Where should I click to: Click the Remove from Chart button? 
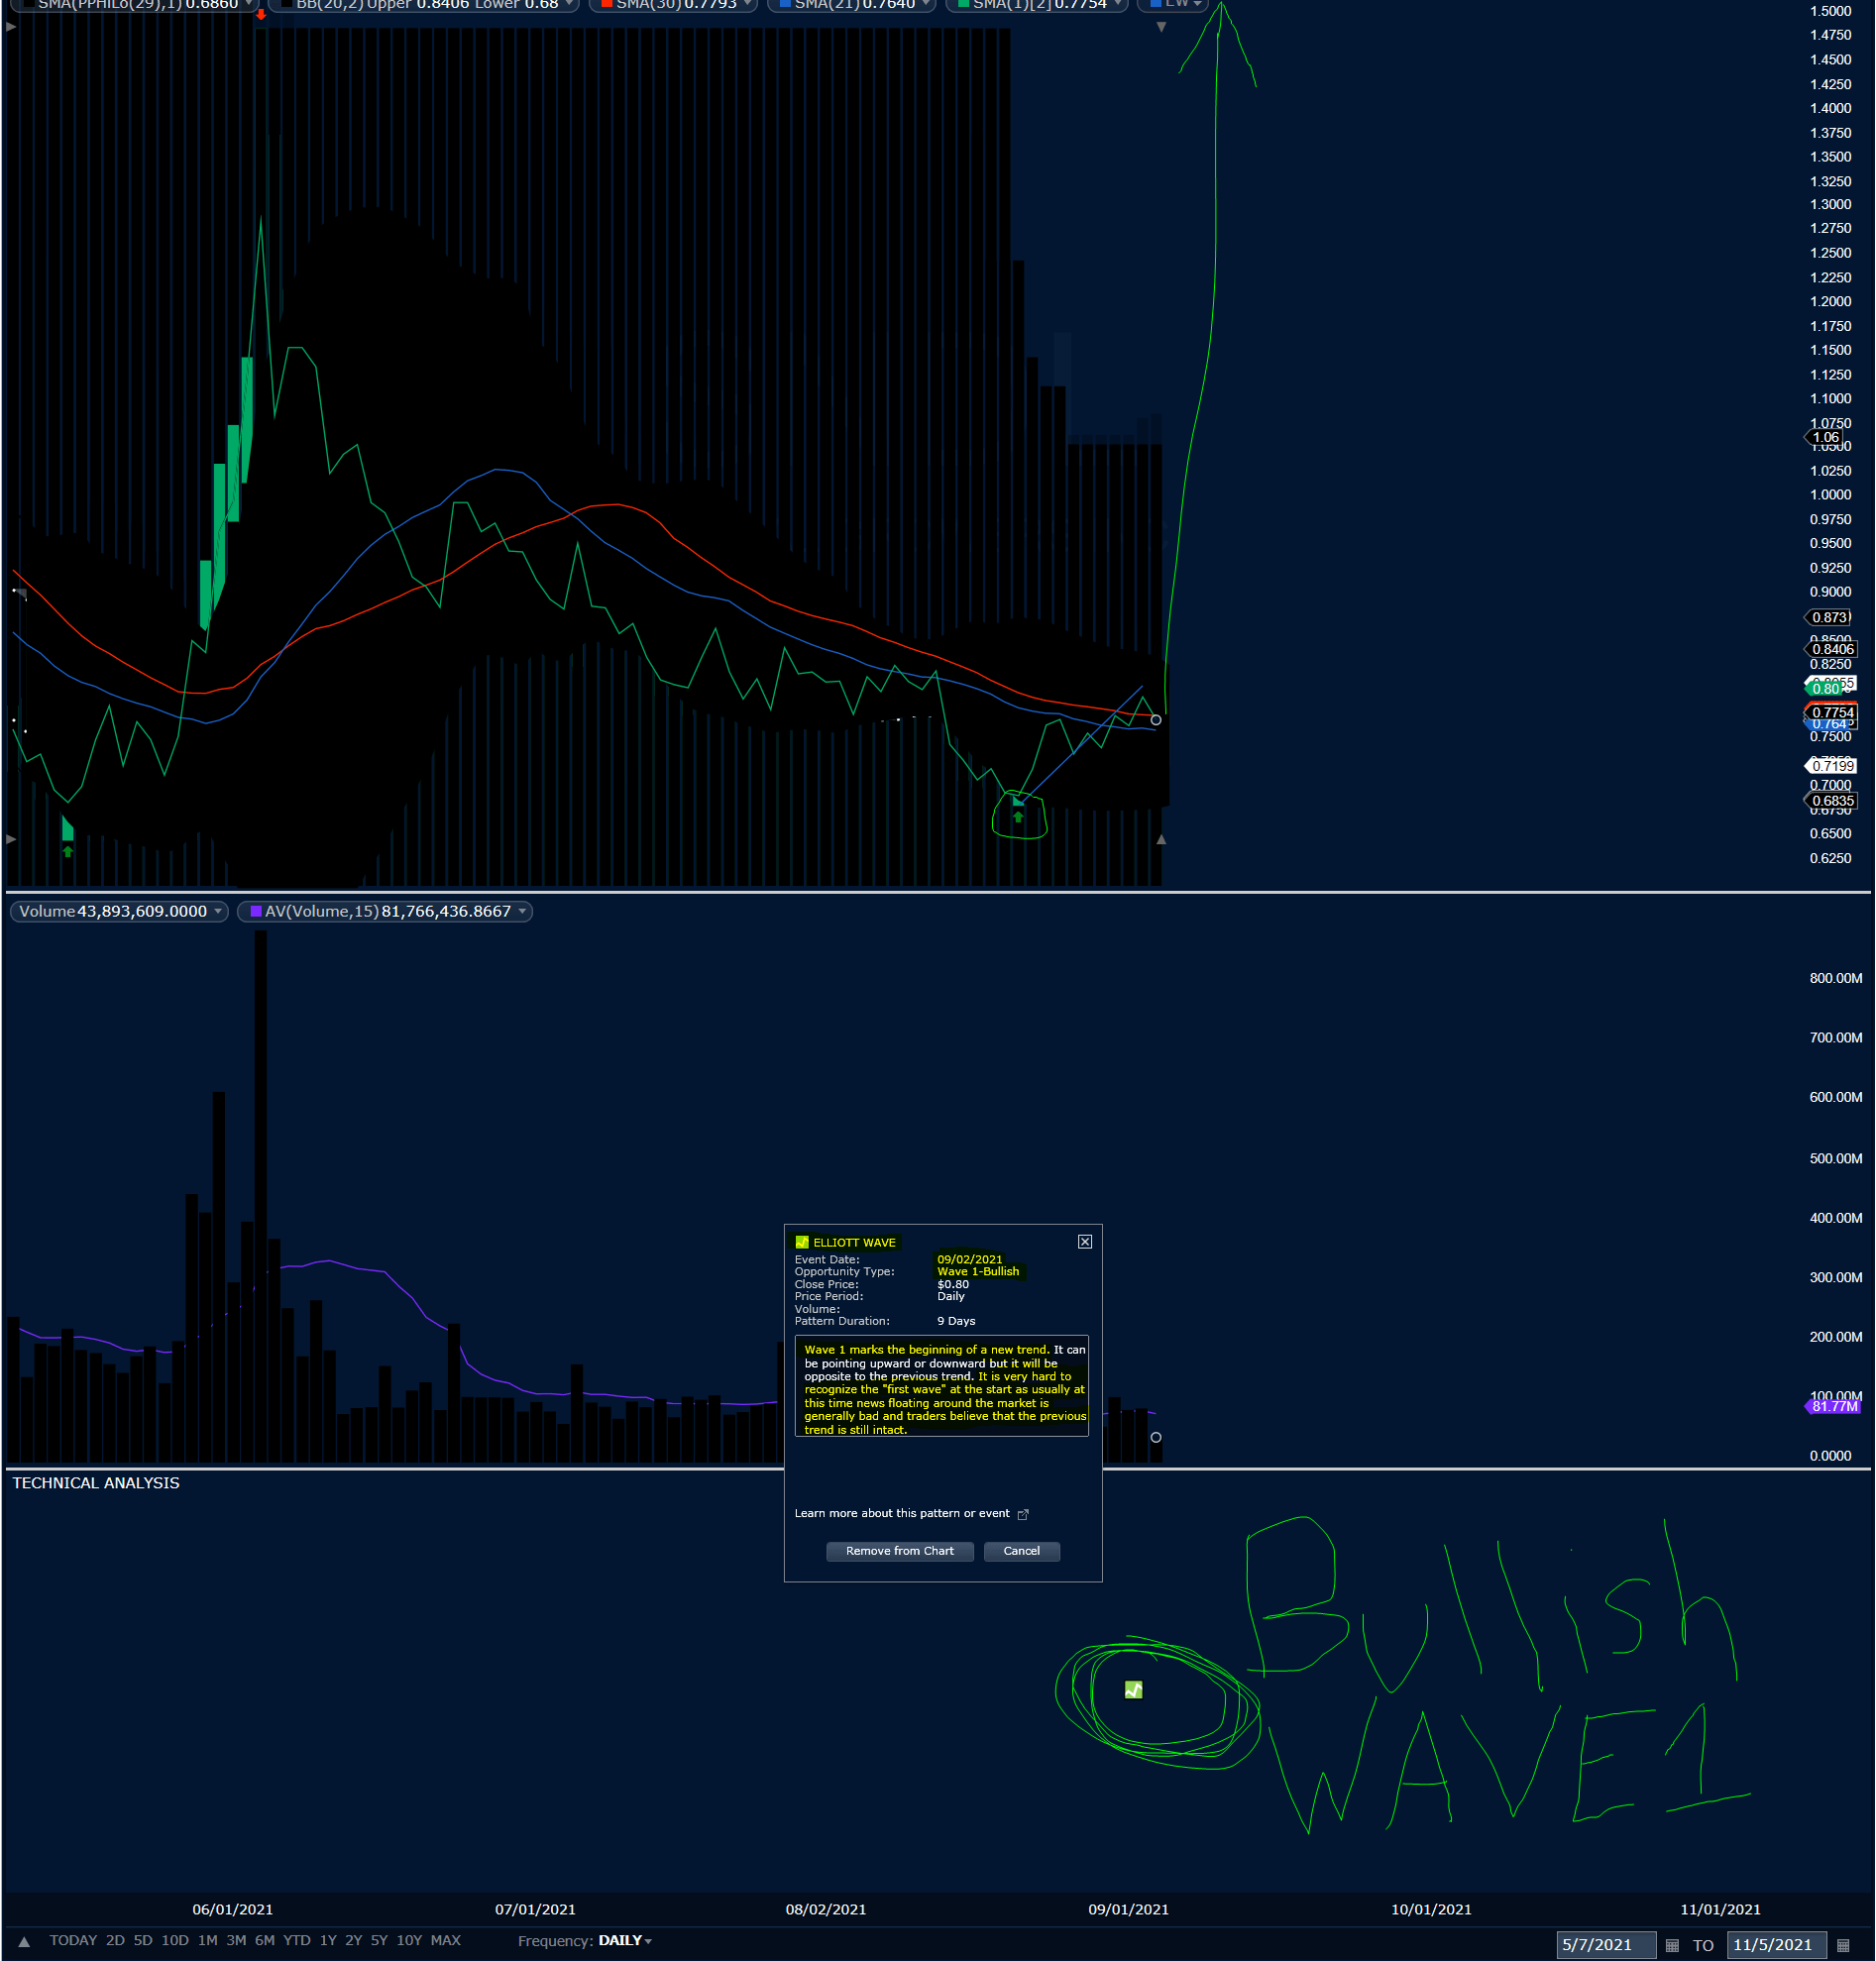(x=899, y=1551)
